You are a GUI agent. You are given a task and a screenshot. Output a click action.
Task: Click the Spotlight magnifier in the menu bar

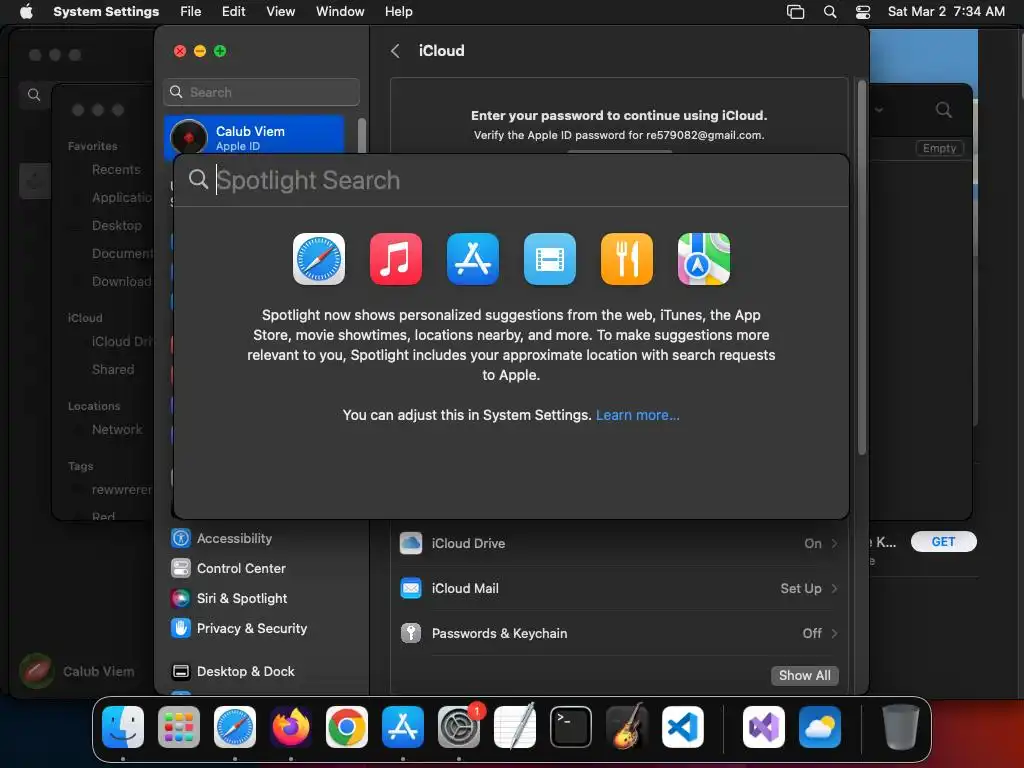(x=829, y=12)
